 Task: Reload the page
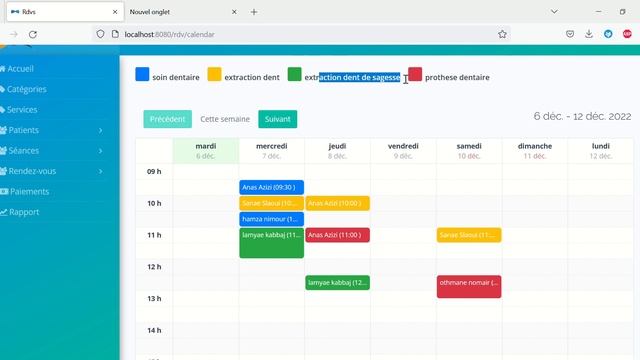click(33, 34)
